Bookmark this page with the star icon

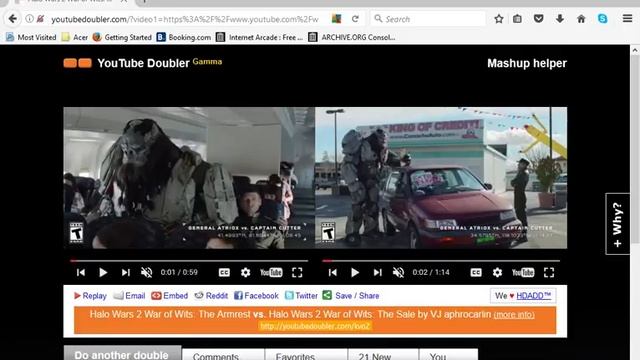point(499,19)
